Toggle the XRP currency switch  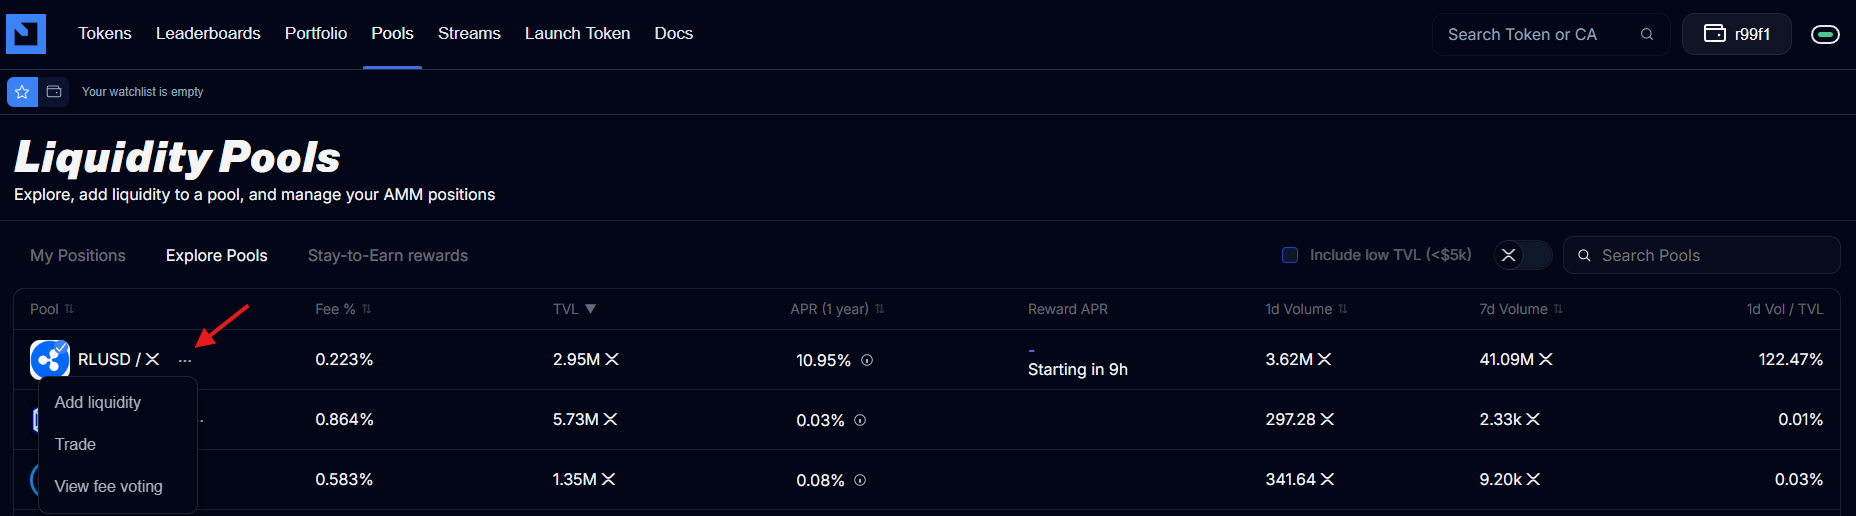click(x=1522, y=255)
